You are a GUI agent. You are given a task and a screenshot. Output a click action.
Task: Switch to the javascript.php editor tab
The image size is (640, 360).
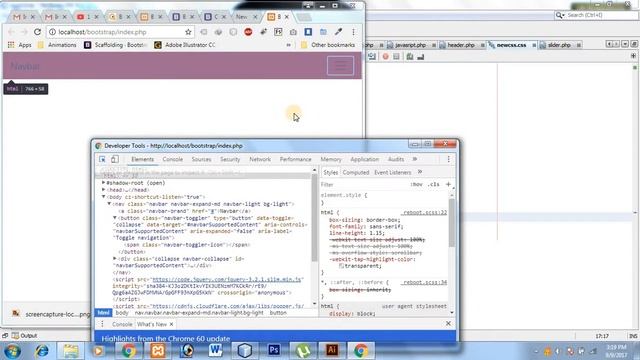[x=410, y=45]
